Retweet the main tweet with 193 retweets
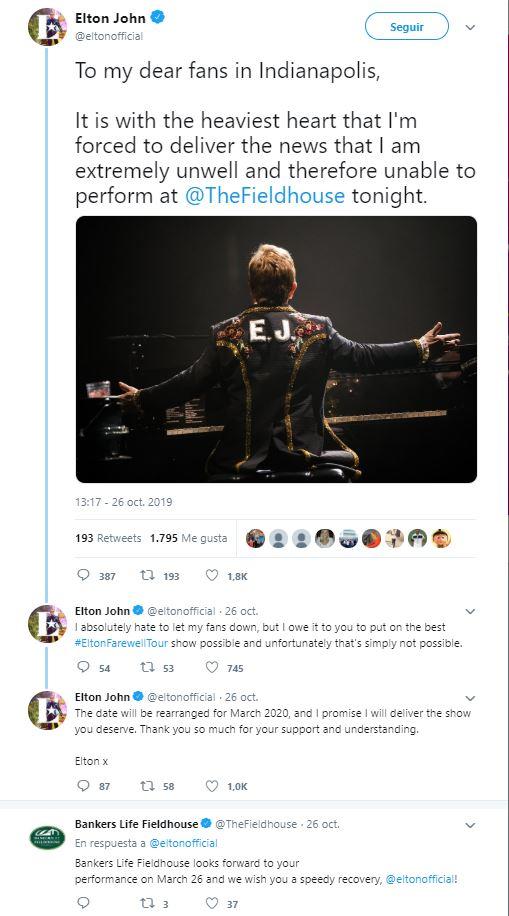Image resolution: width=509 pixels, height=916 pixels. pos(147,575)
